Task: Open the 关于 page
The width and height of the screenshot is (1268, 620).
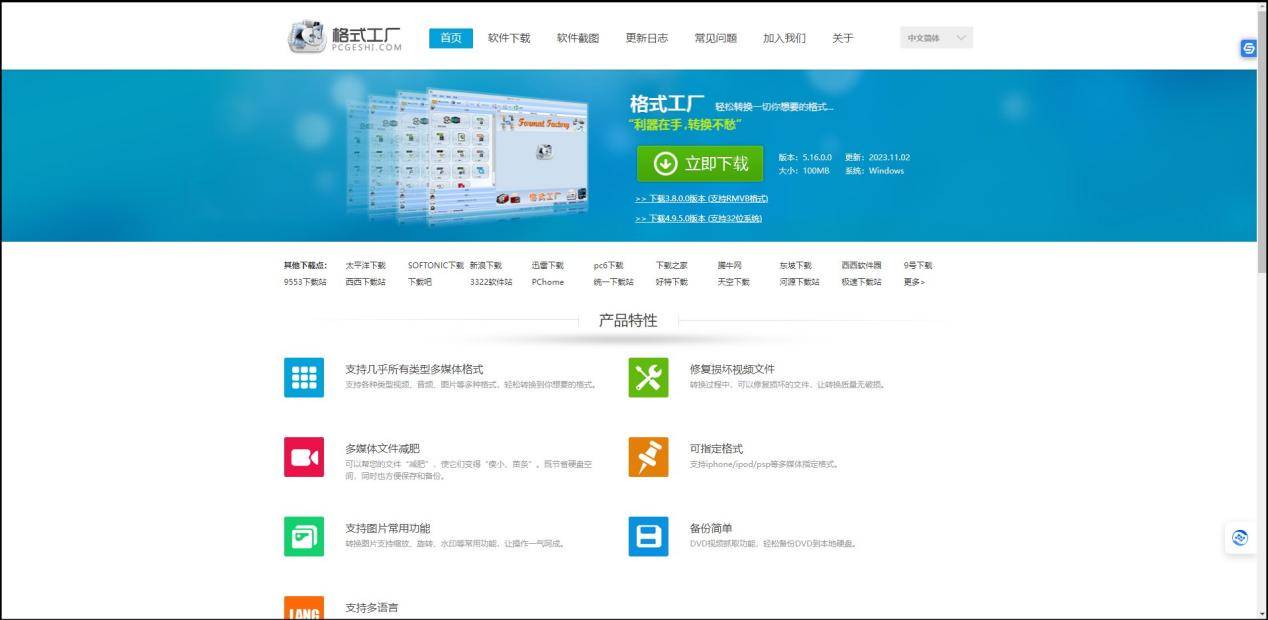Action: pyautogui.click(x=843, y=38)
